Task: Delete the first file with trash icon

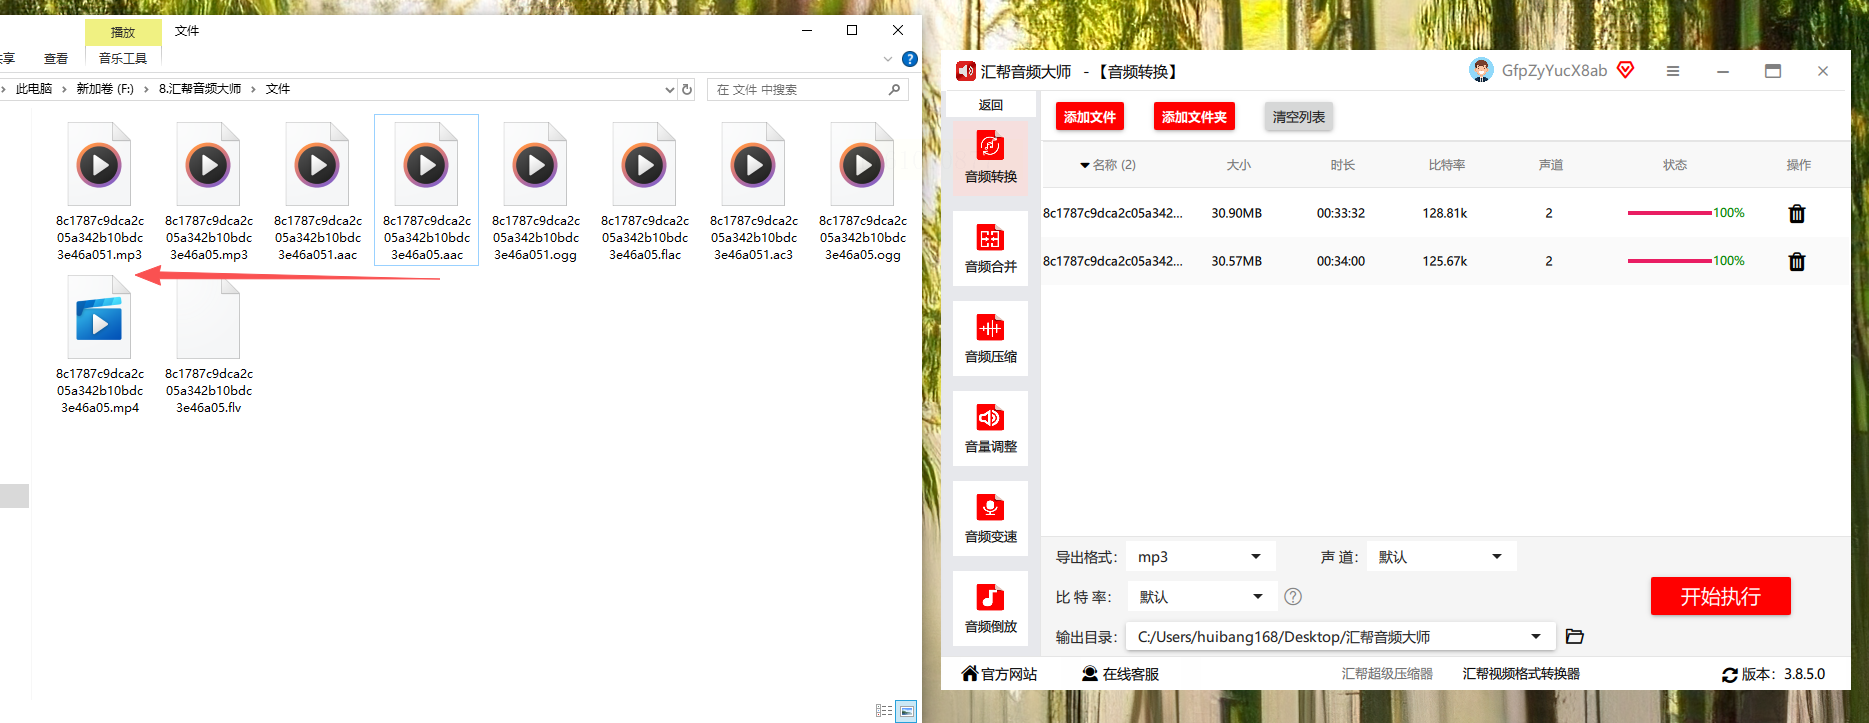Action: click(1796, 213)
